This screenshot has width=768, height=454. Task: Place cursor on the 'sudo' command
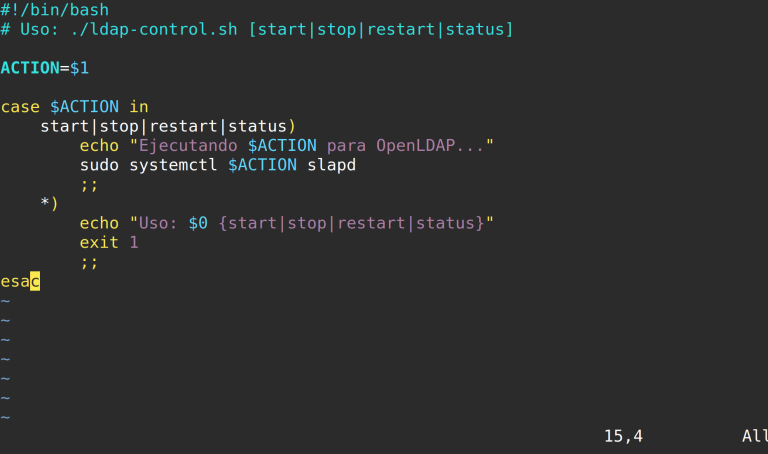(99, 164)
